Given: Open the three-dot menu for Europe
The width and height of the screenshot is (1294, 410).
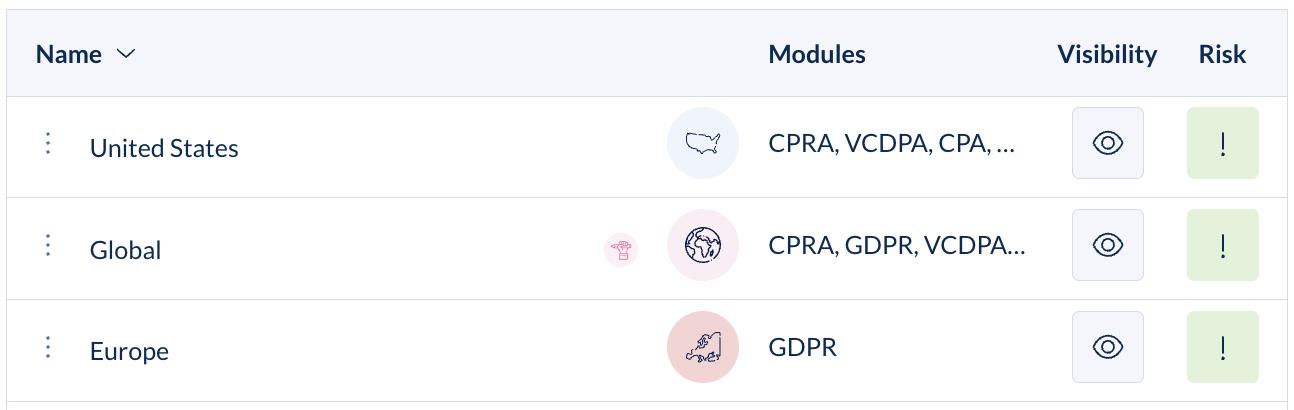Looking at the screenshot, I should (47, 348).
